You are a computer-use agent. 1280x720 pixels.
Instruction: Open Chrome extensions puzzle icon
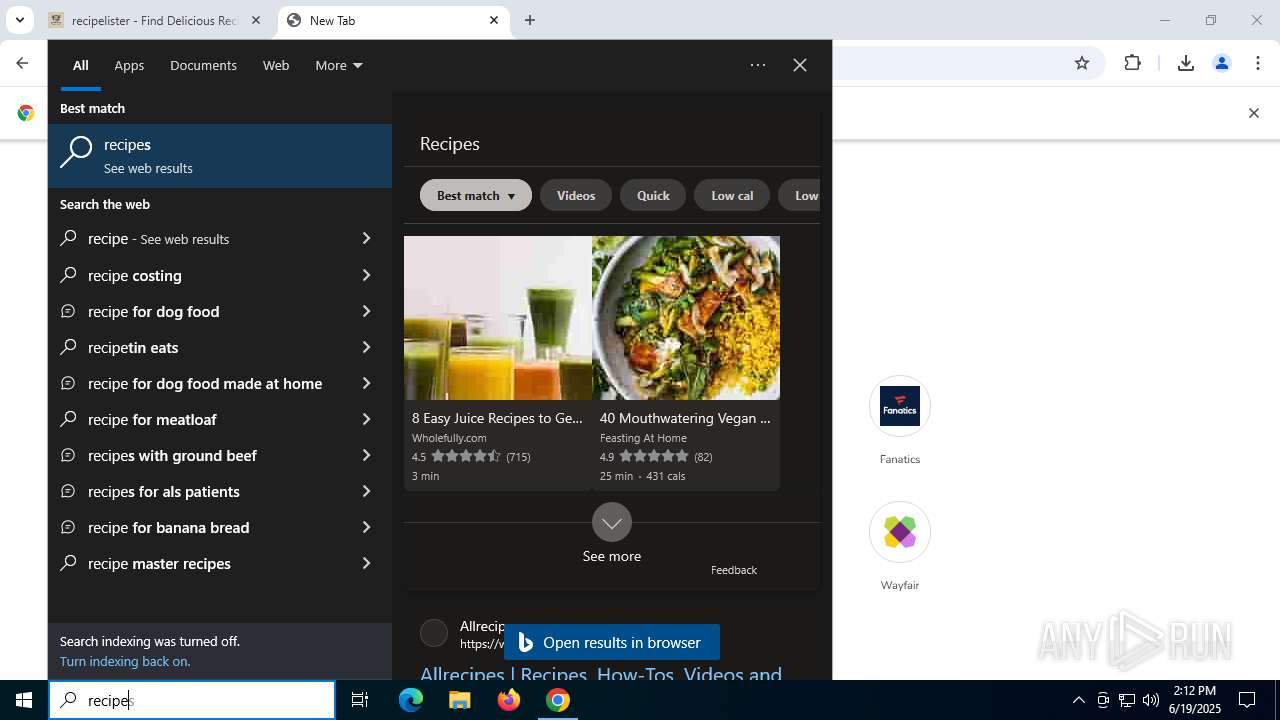coord(1132,63)
